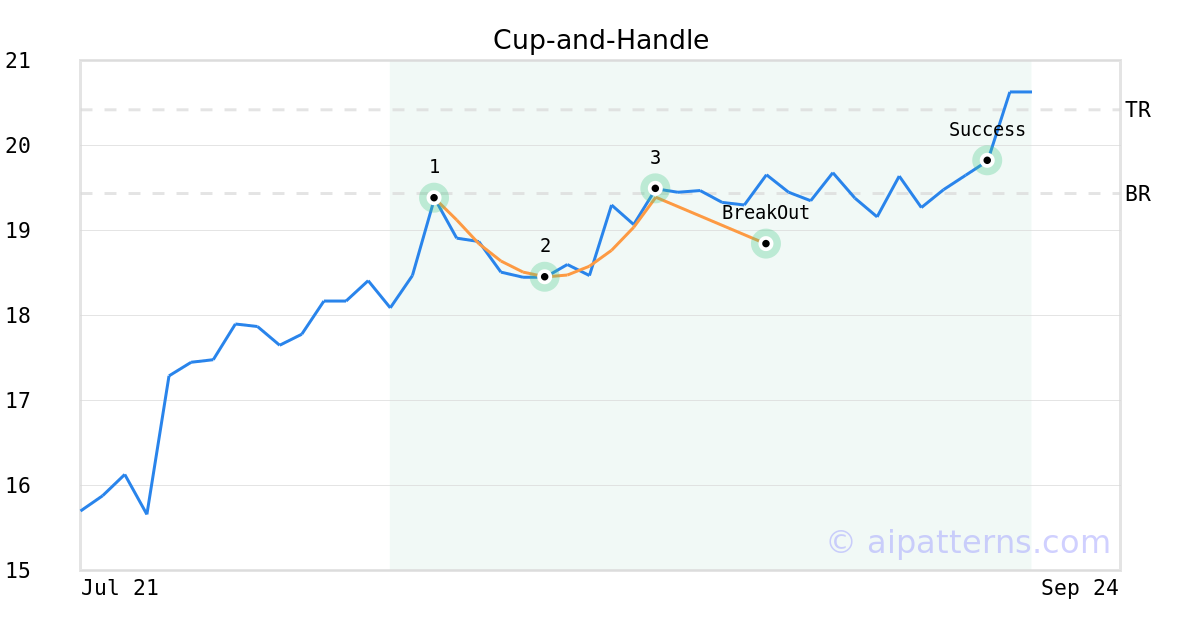Click the point 1 marker circle

(x=433, y=197)
